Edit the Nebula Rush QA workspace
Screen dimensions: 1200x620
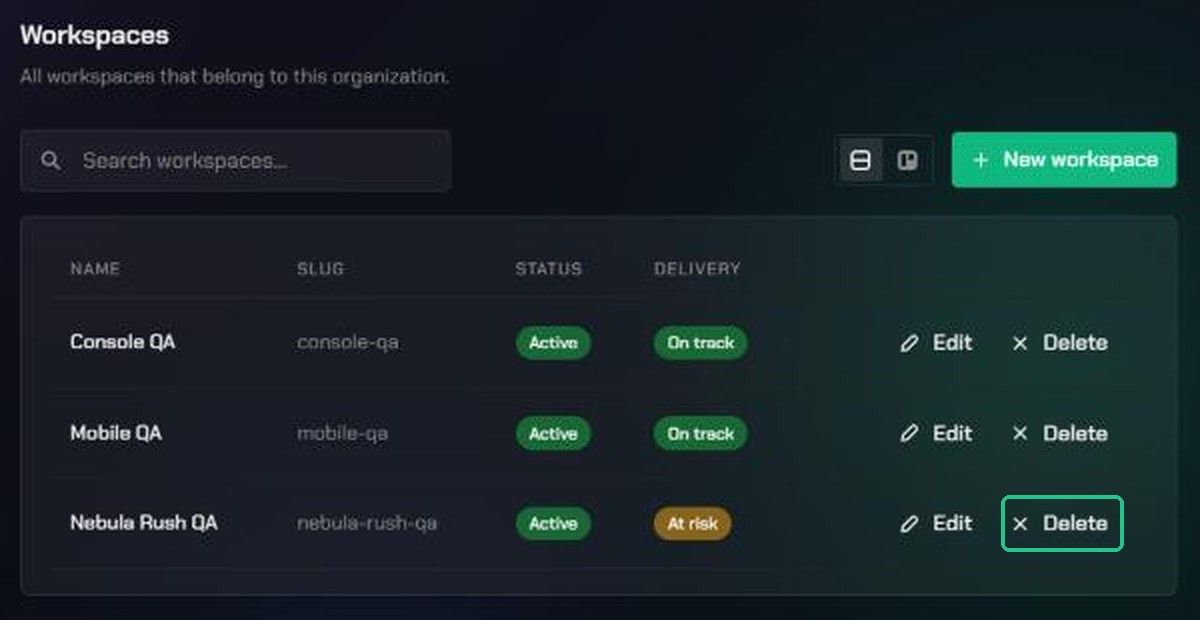click(936, 523)
